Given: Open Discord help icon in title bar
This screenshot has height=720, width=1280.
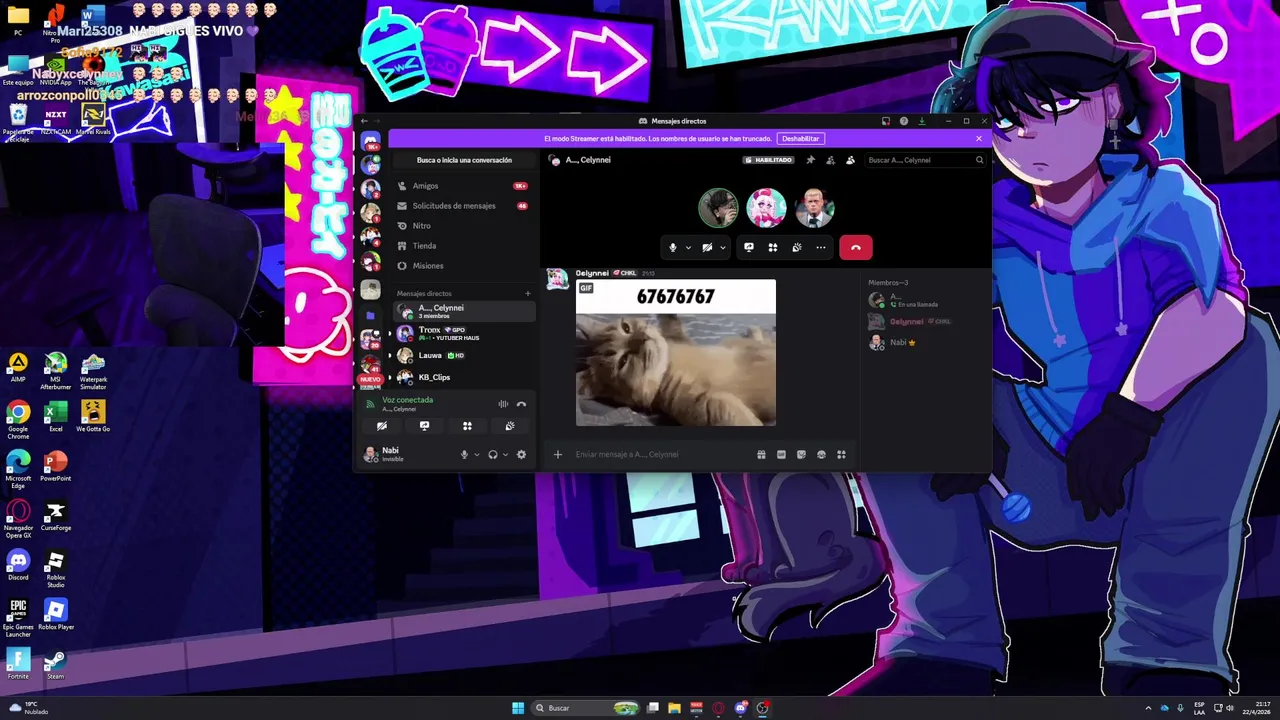Looking at the screenshot, I should point(904,121).
